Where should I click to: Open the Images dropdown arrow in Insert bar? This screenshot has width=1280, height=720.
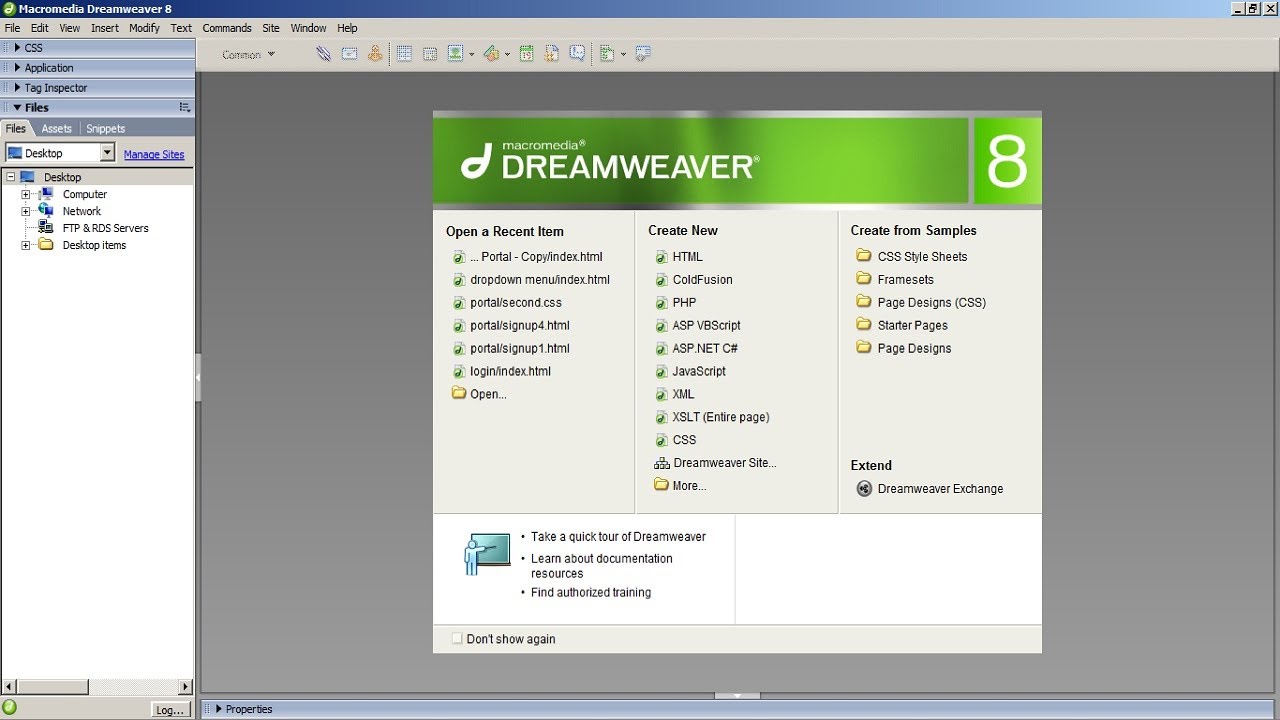[471, 55]
